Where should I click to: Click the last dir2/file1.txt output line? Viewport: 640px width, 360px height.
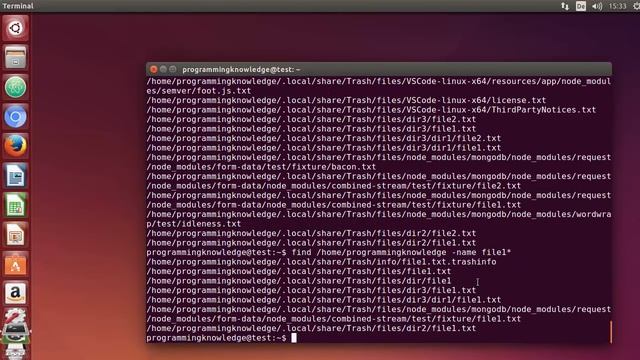point(311,329)
